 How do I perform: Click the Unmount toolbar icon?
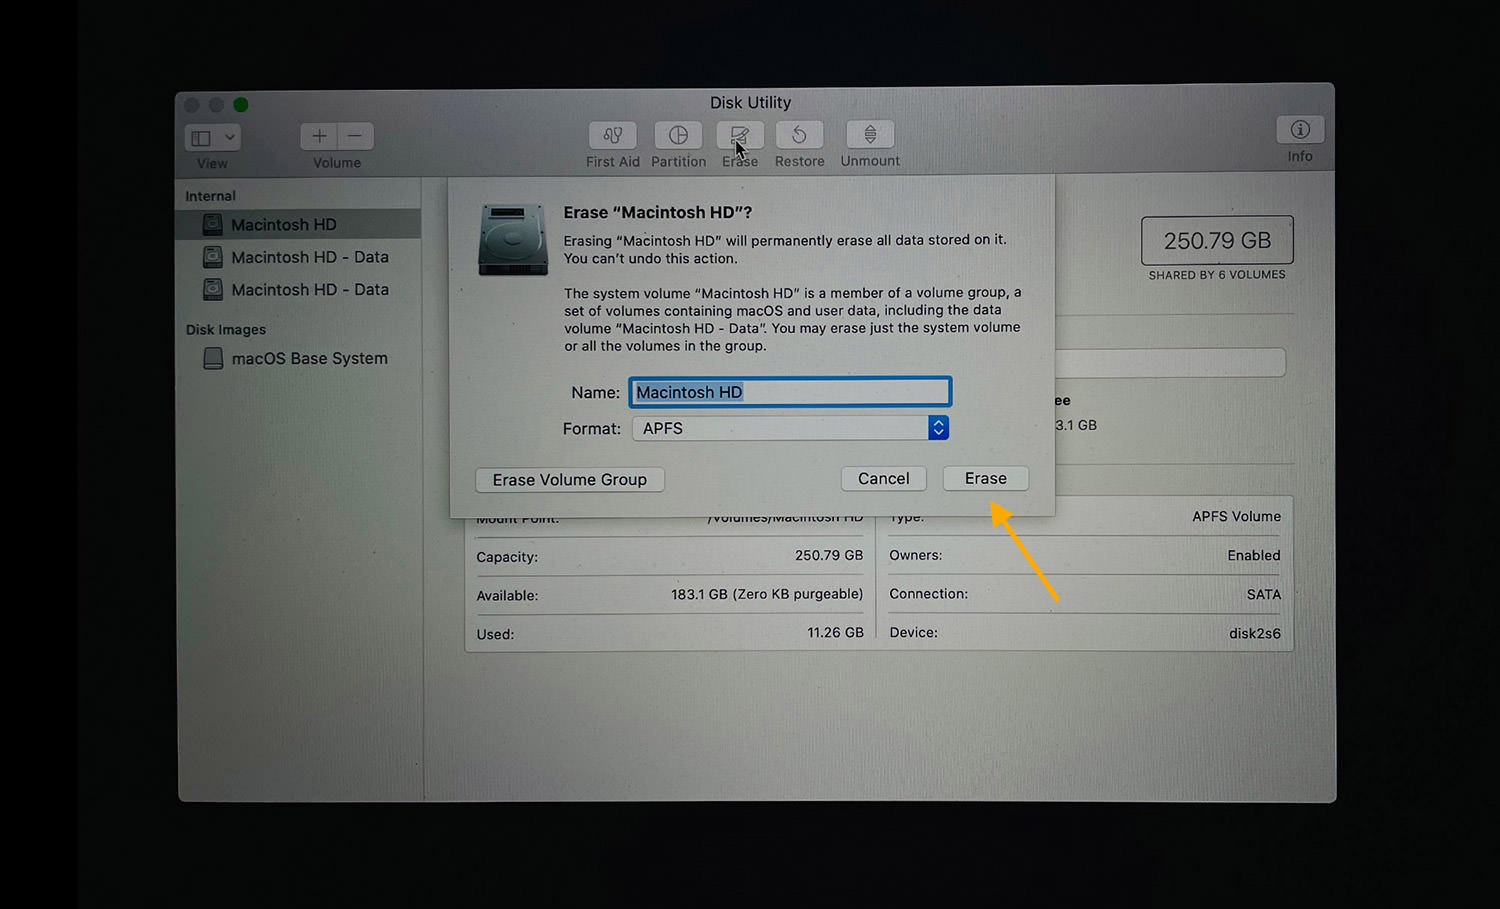pyautogui.click(x=870, y=134)
